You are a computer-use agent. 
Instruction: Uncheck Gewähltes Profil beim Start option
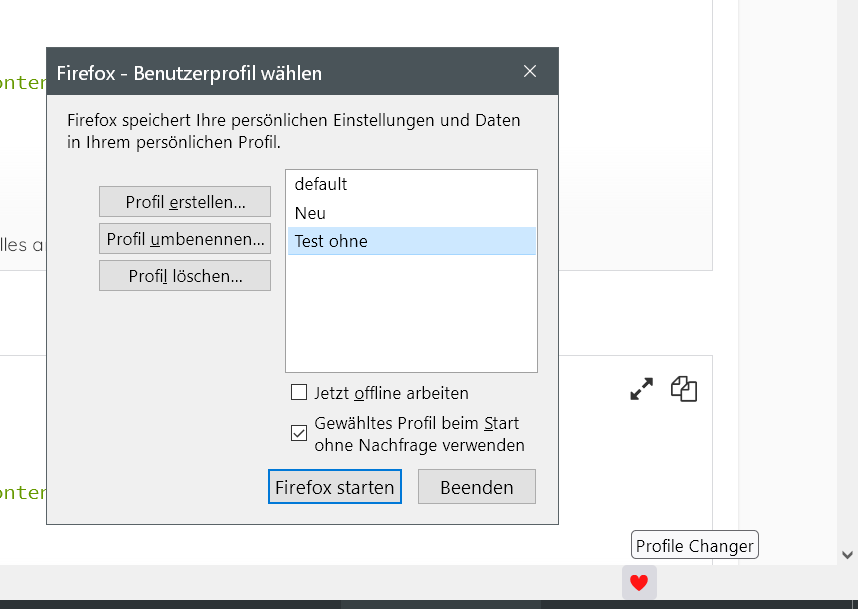[299, 433]
